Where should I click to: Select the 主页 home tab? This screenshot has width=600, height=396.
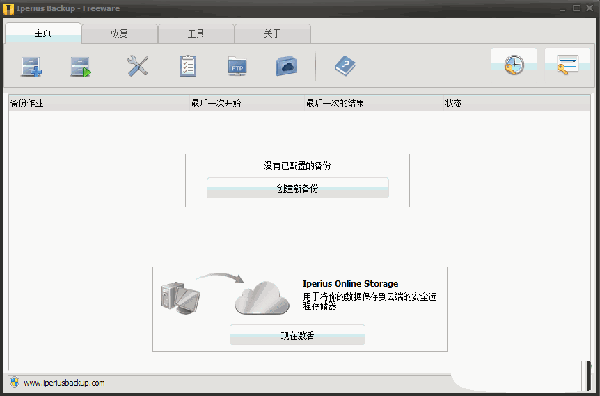pyautogui.click(x=43, y=34)
